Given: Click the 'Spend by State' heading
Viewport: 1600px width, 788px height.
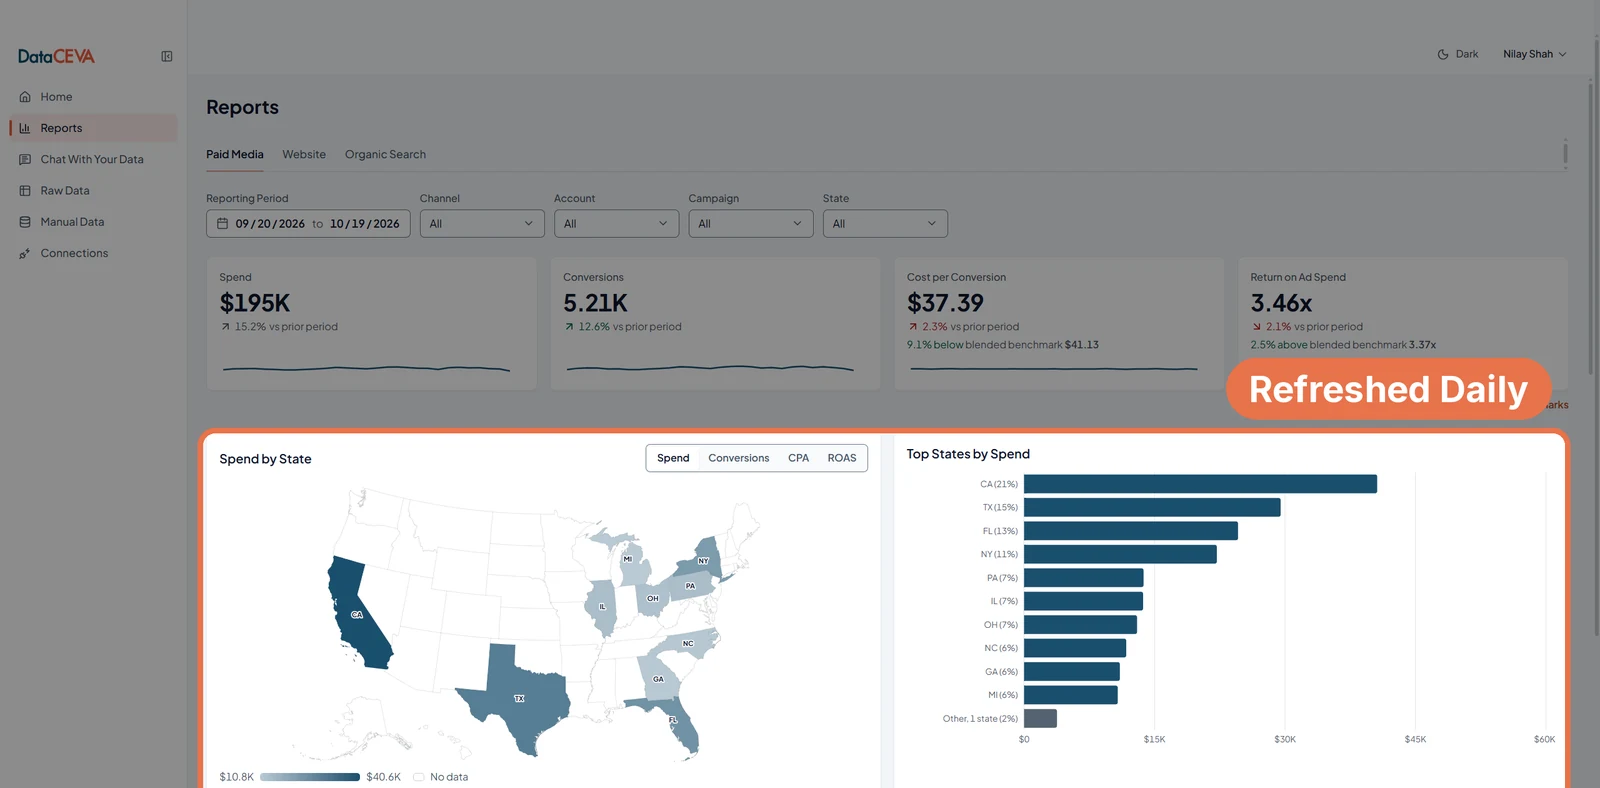Looking at the screenshot, I should [265, 459].
